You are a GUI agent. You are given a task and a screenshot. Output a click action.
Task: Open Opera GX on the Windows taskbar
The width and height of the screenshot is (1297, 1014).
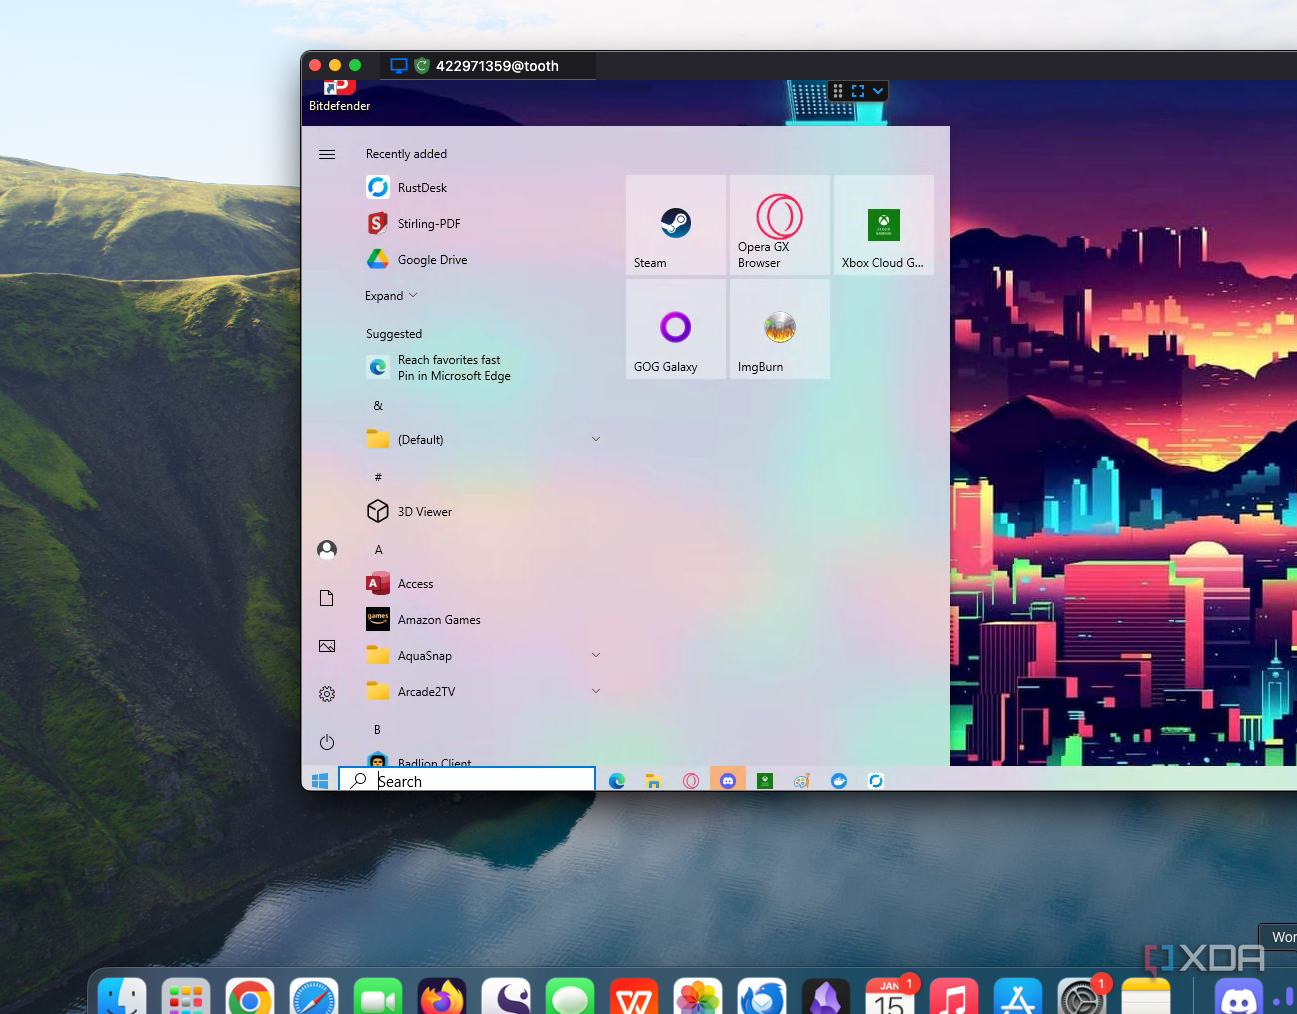[x=691, y=781]
